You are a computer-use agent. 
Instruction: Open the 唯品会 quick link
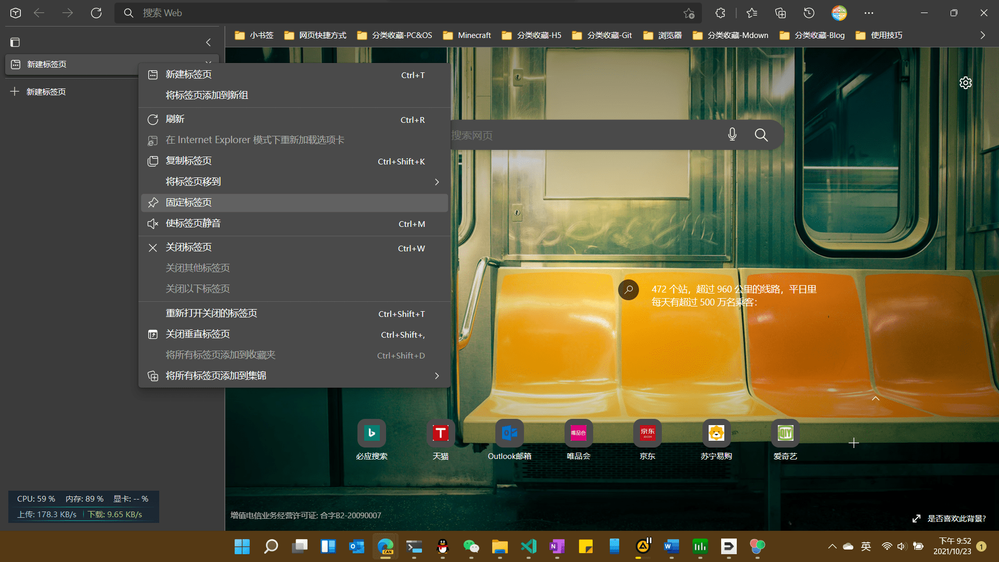(579, 440)
